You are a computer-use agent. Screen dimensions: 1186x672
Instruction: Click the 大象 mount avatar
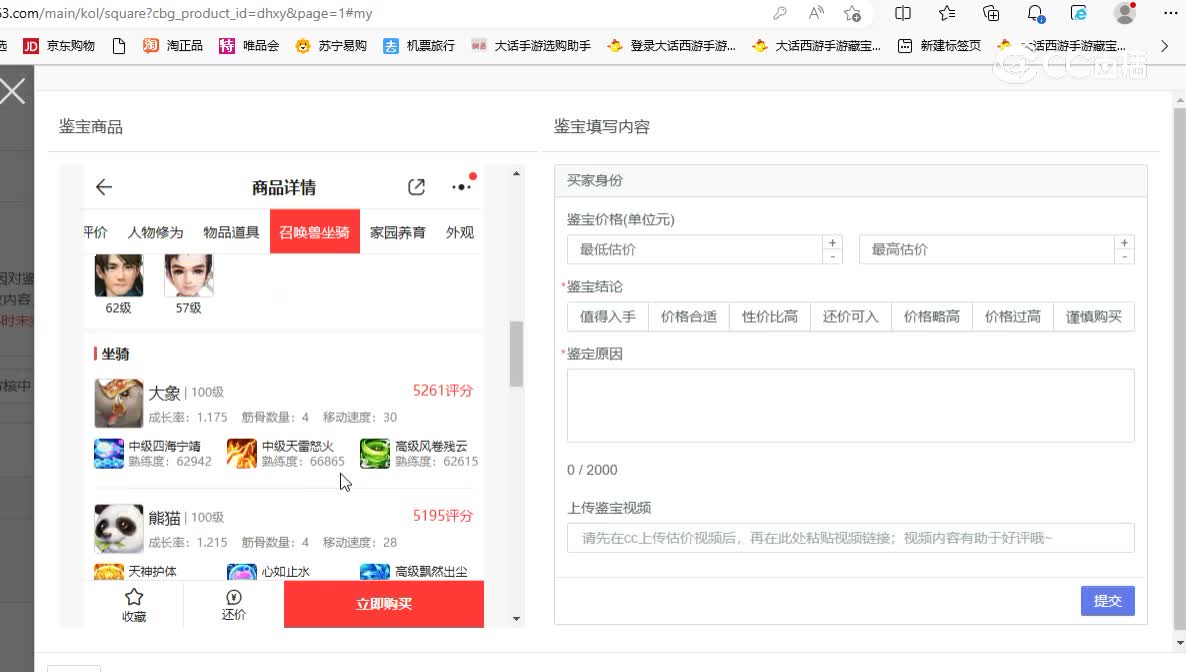point(119,403)
